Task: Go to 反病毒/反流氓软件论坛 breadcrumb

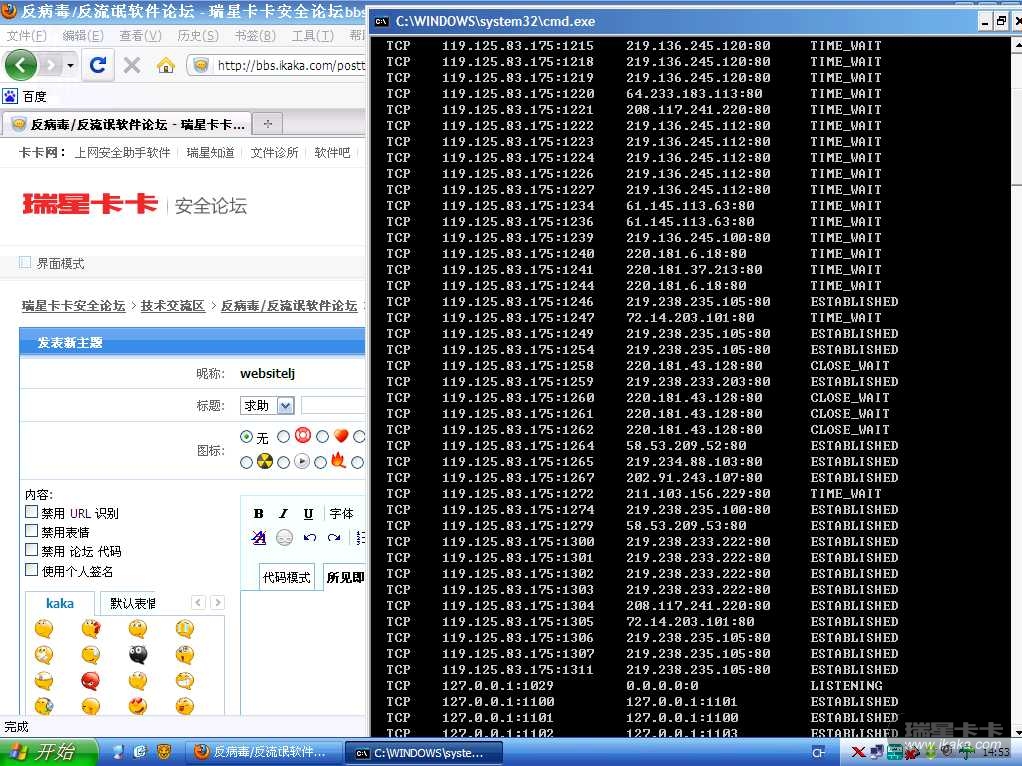Action: click(x=289, y=306)
